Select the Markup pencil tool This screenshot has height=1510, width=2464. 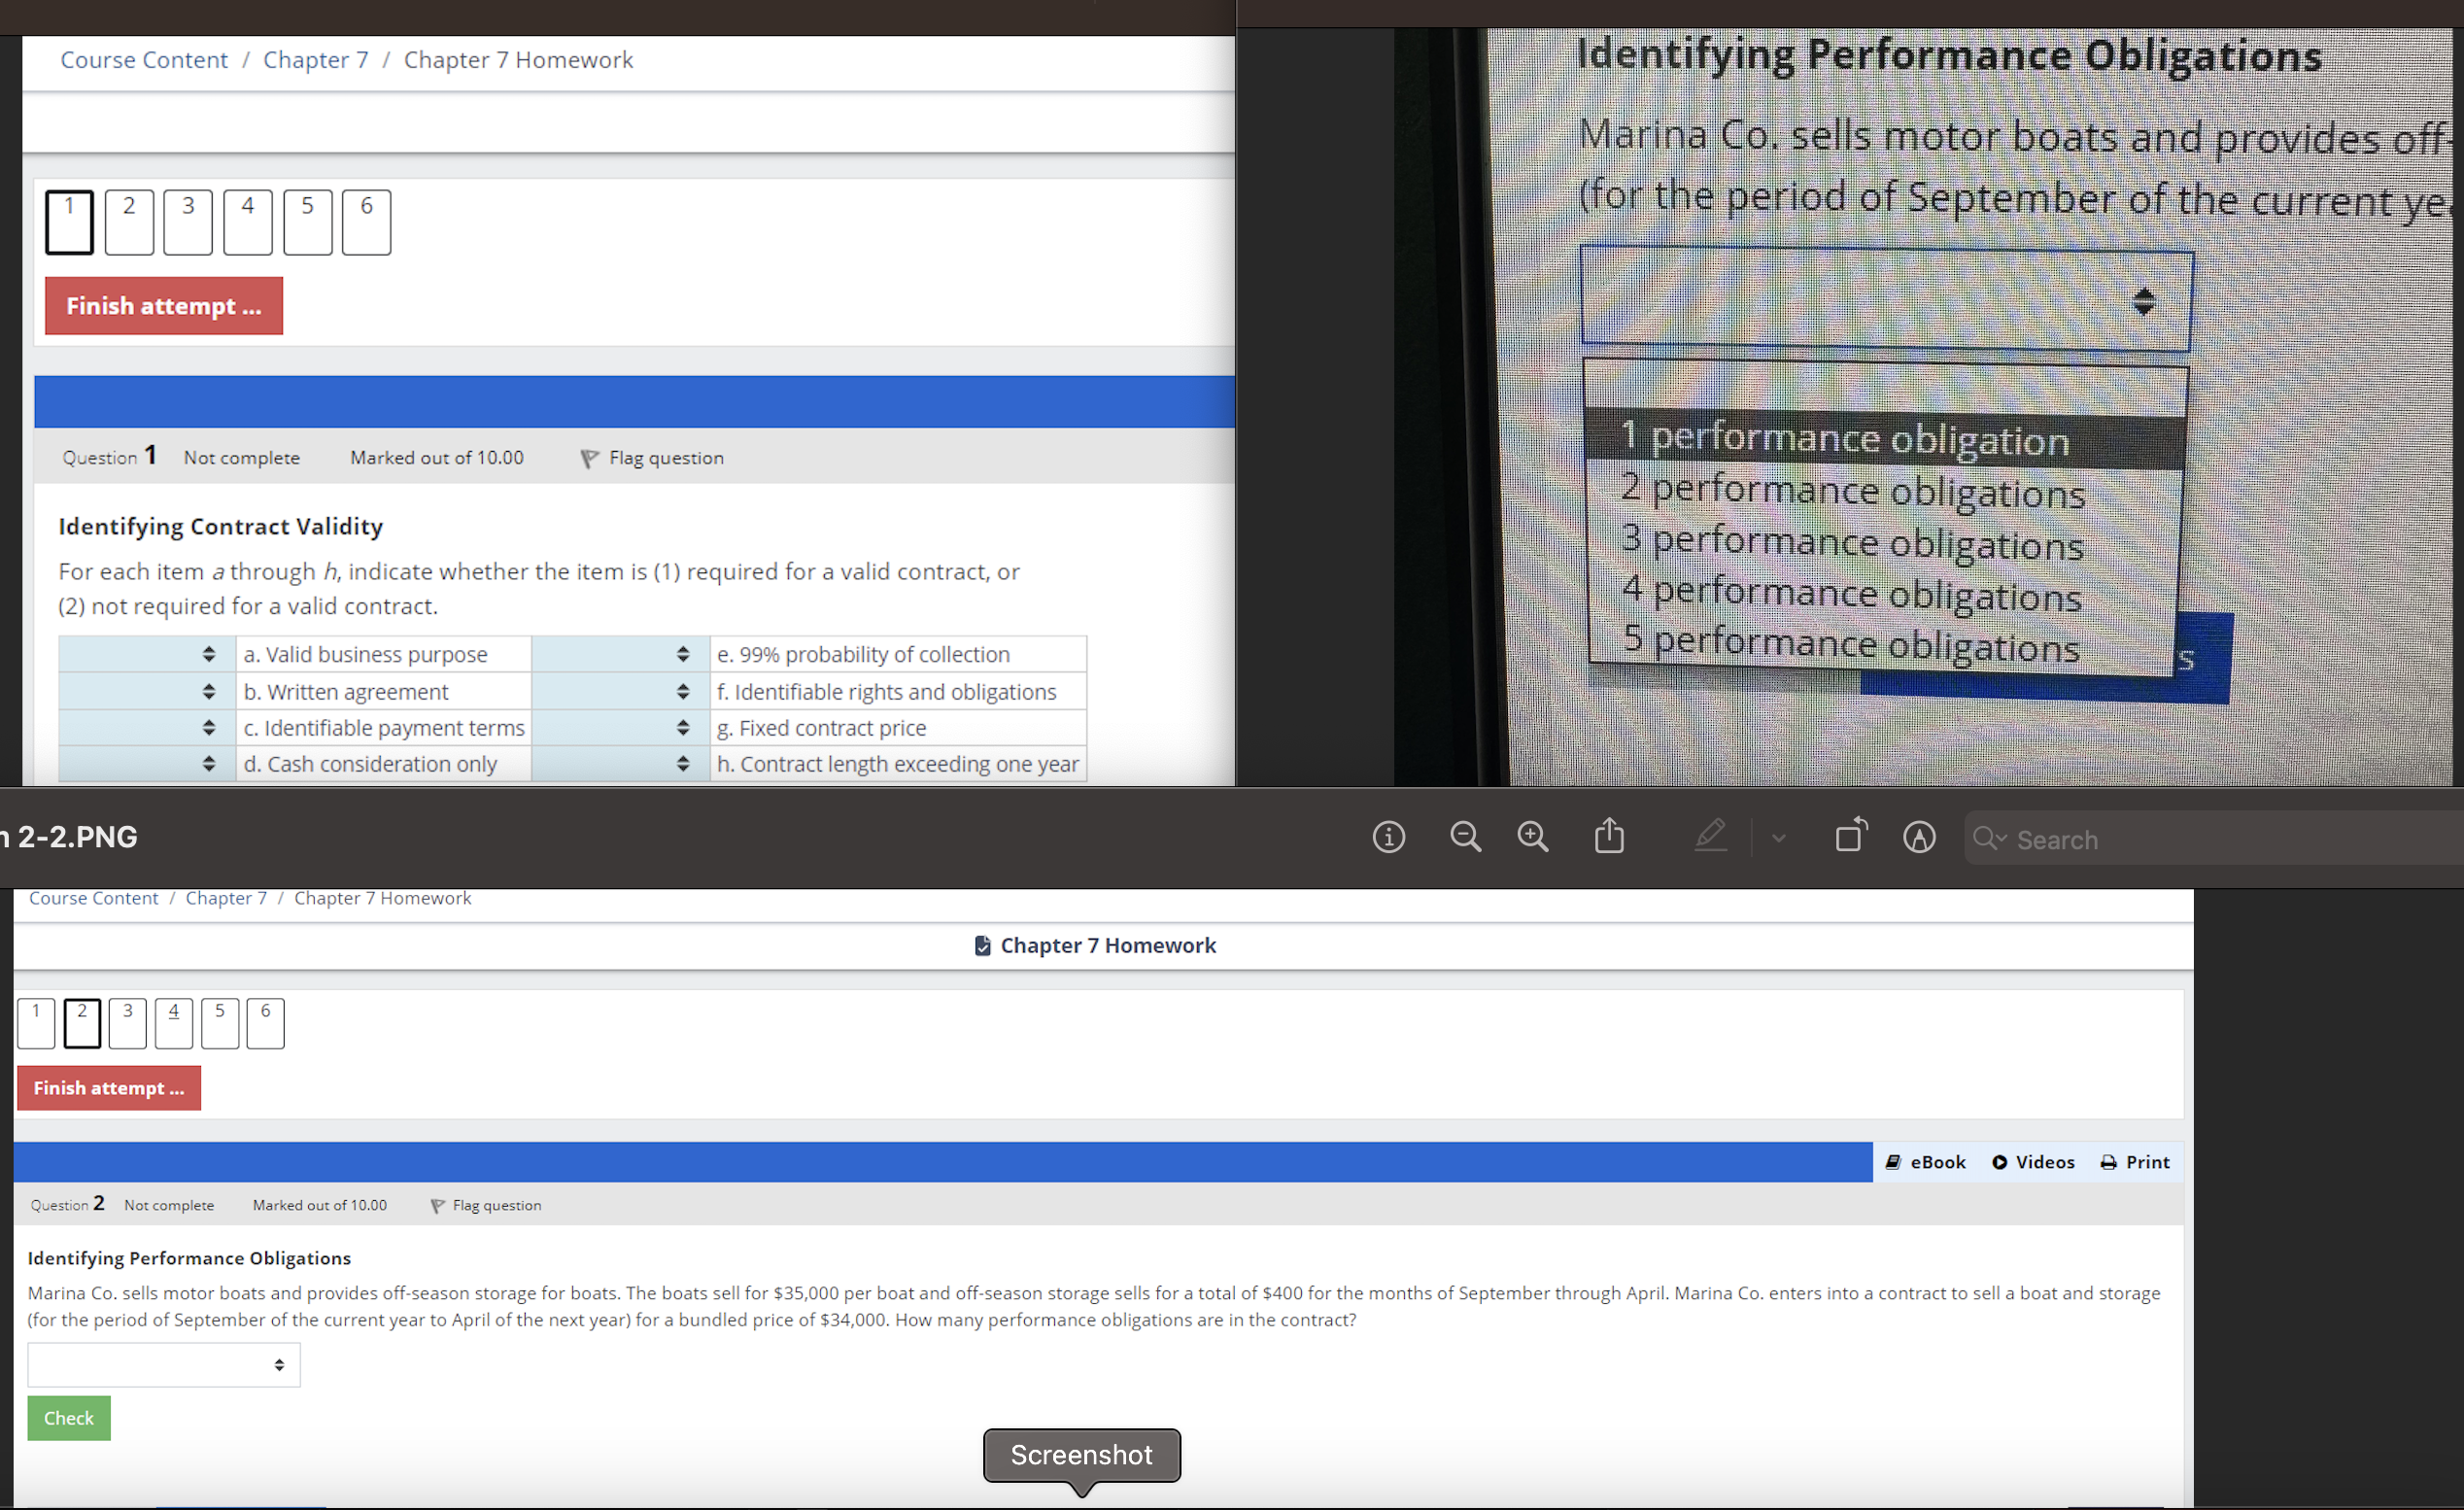[1711, 836]
